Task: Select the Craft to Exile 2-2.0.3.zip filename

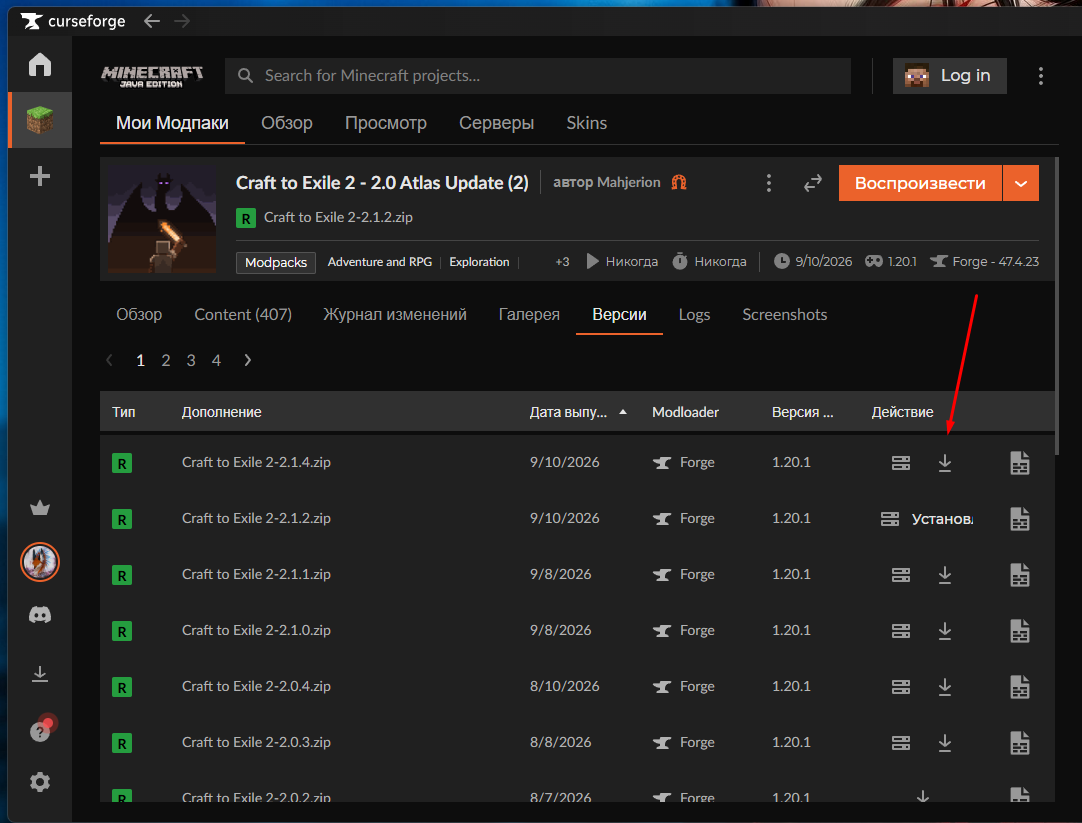Action: [x=256, y=742]
